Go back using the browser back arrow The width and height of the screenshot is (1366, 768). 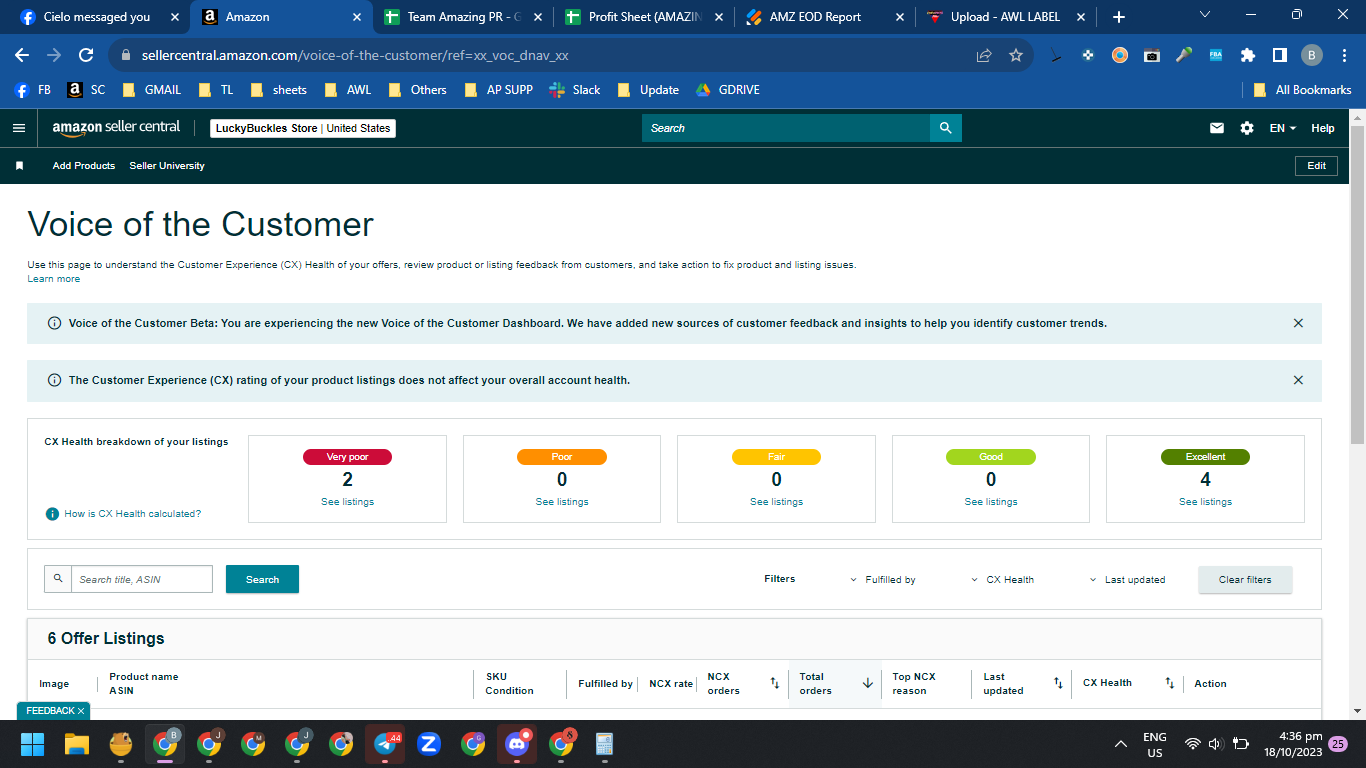coord(22,55)
